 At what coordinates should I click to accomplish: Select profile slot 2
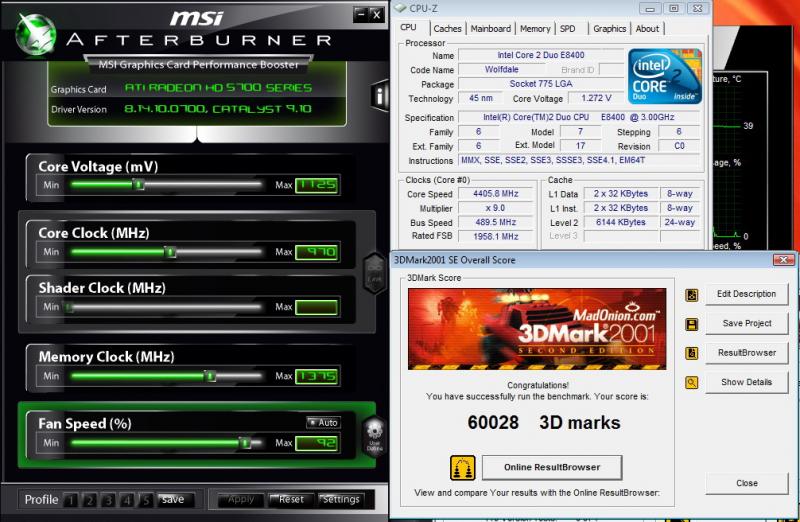90,500
